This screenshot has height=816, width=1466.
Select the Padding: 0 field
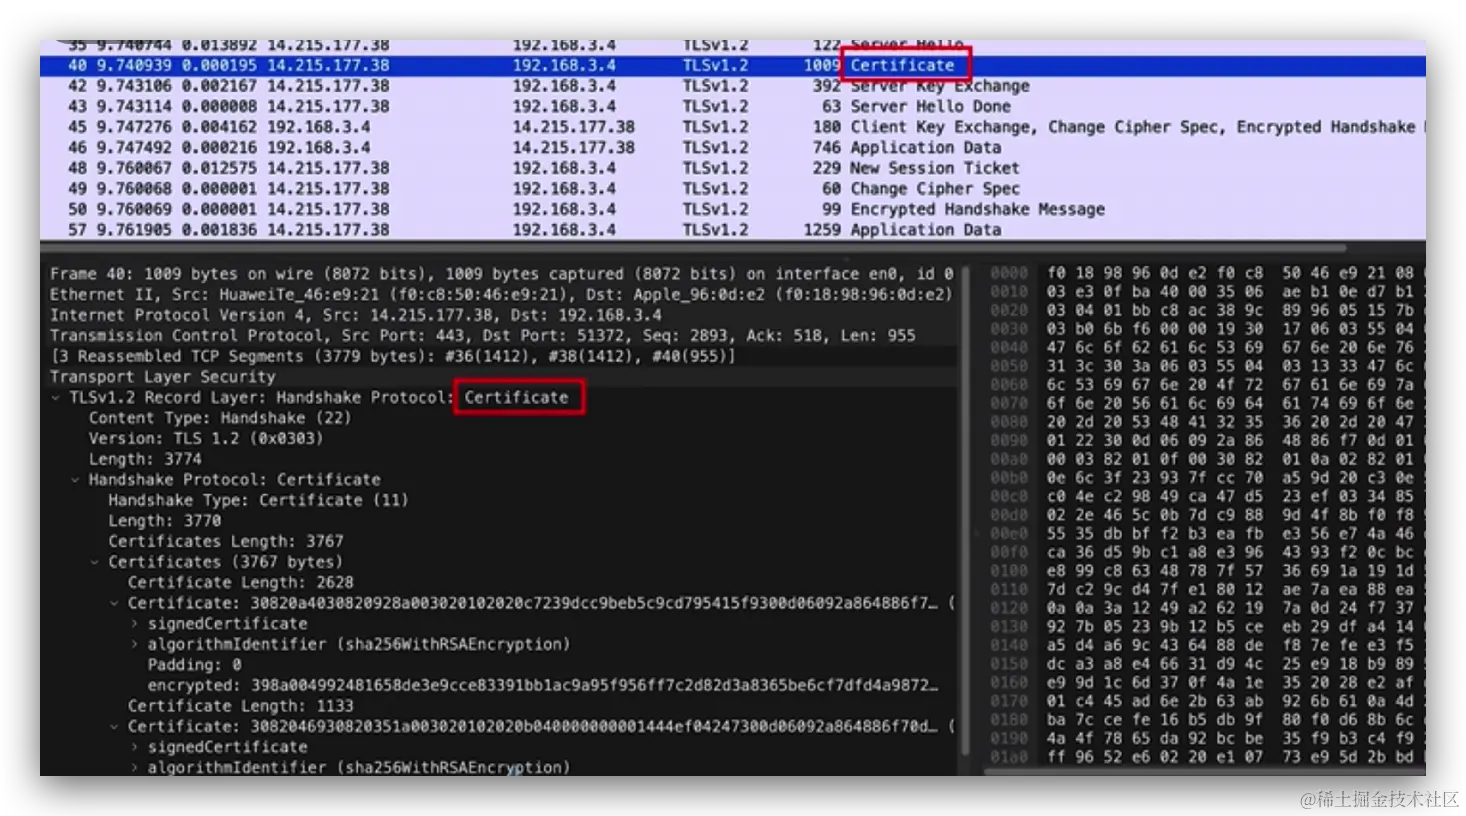tap(194, 665)
